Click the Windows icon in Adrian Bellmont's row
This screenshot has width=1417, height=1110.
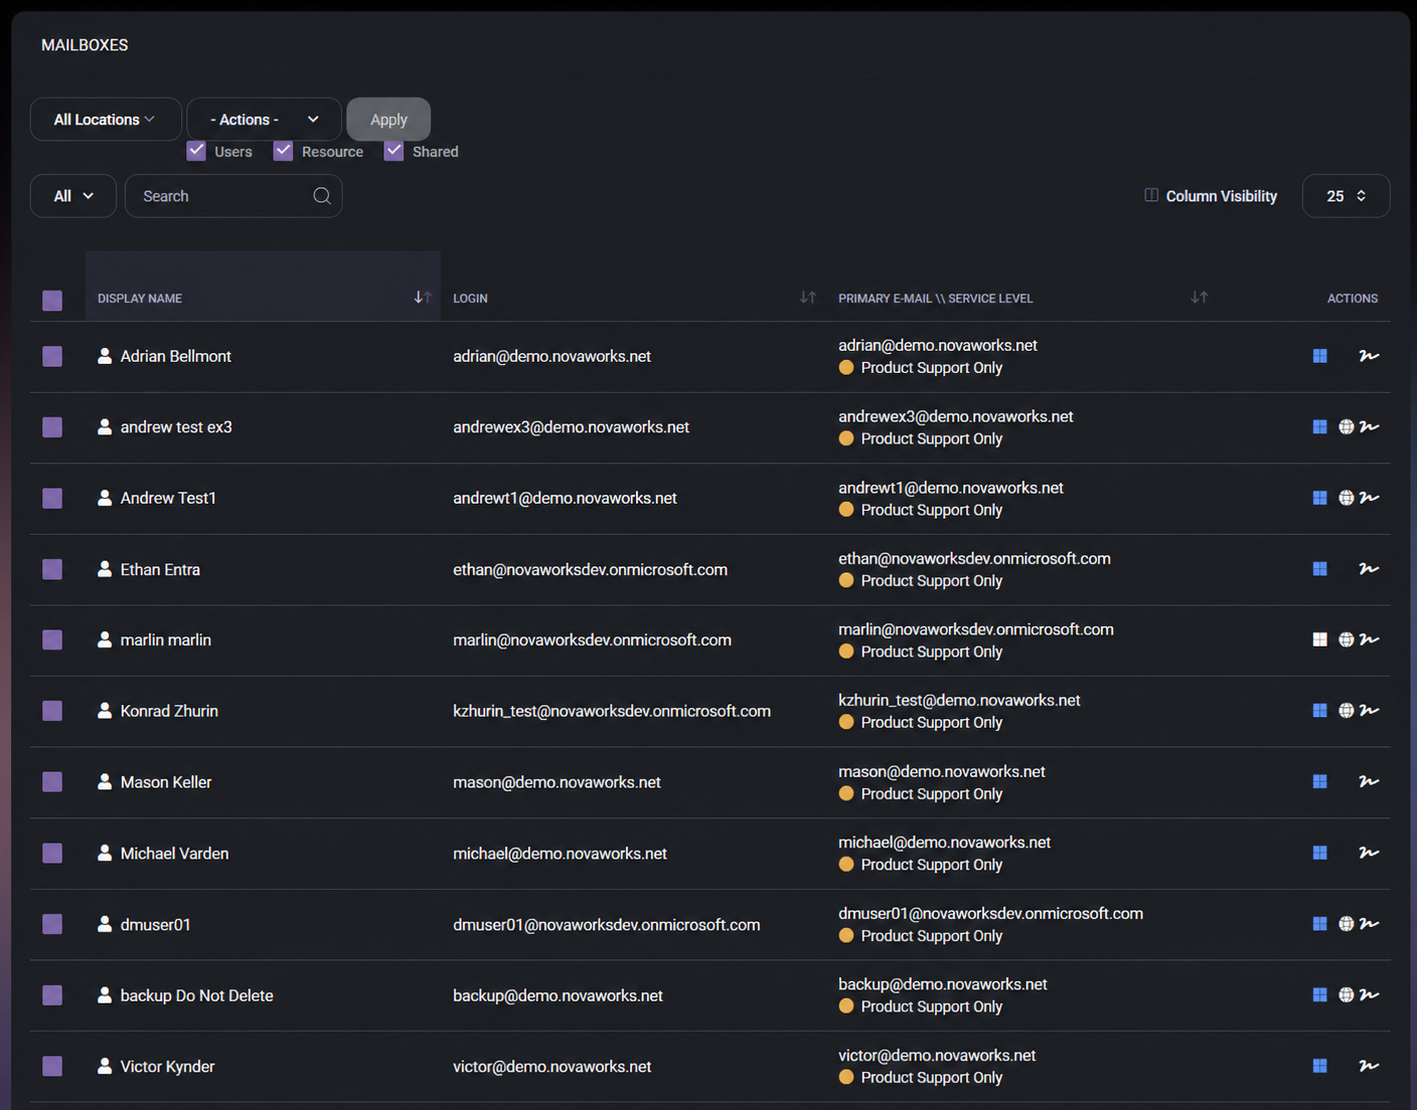(x=1320, y=356)
